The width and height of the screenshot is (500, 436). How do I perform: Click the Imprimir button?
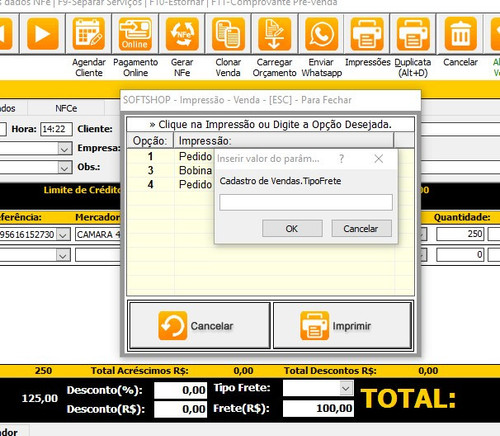(342, 326)
